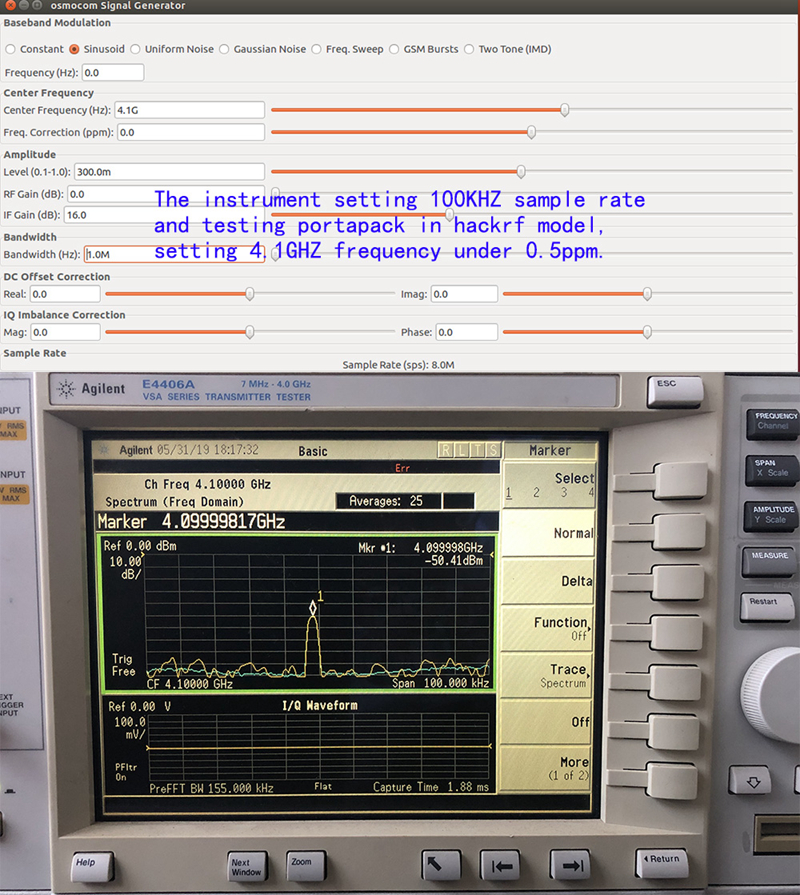Click the down arrow key on the instrument

[x=751, y=781]
